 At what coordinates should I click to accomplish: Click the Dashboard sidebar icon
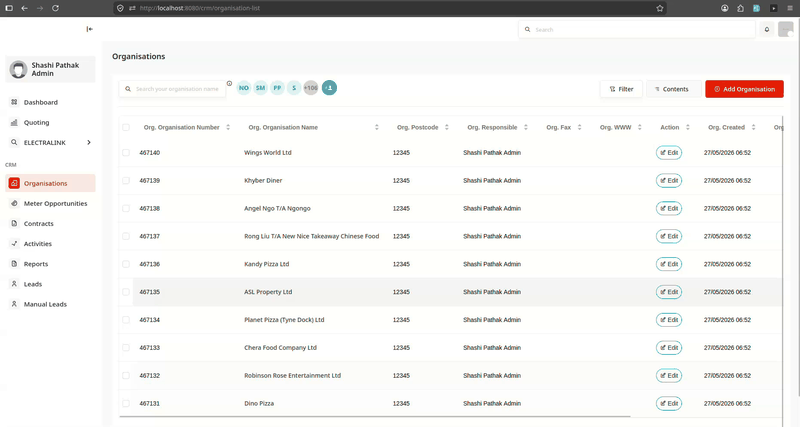coord(14,102)
